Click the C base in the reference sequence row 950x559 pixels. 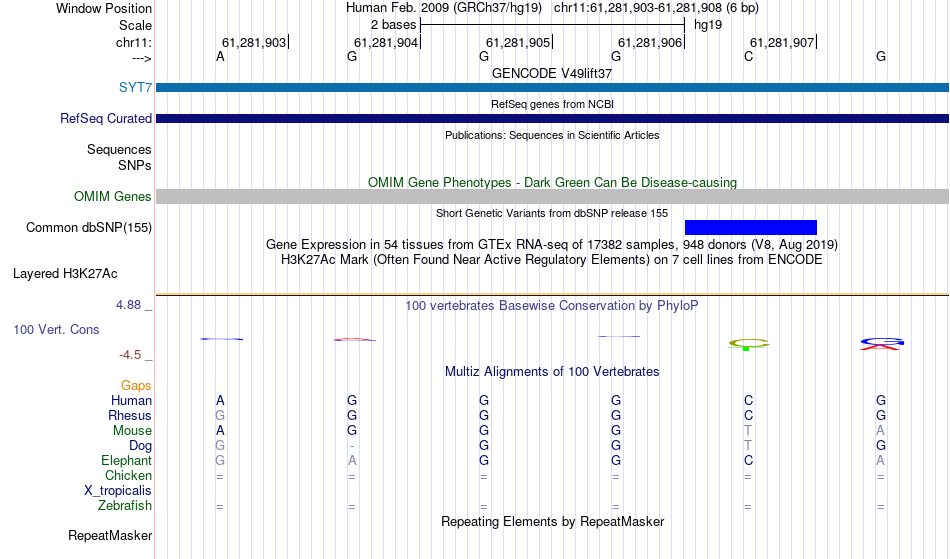748,56
